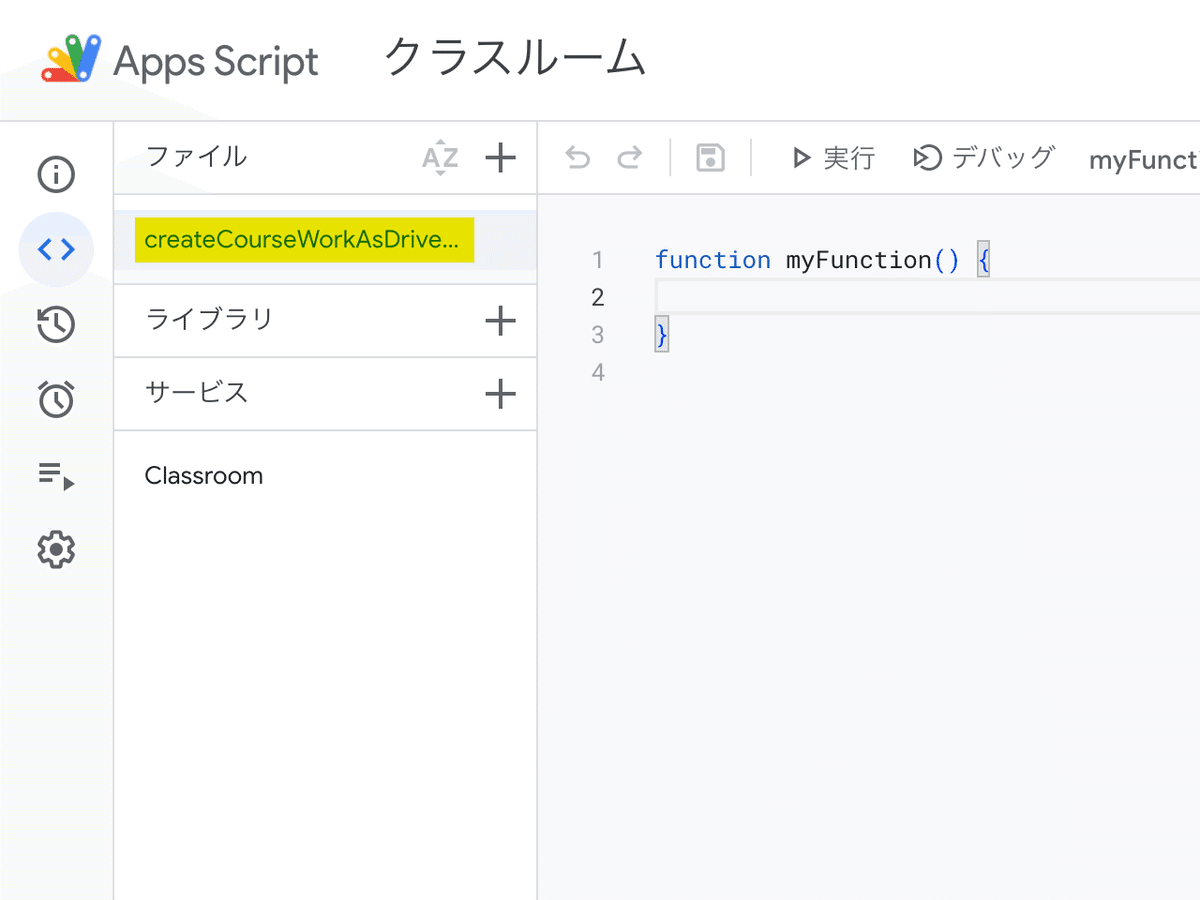The image size is (1200, 900).
Task: Run the script with 実行 button
Action: tap(833, 158)
